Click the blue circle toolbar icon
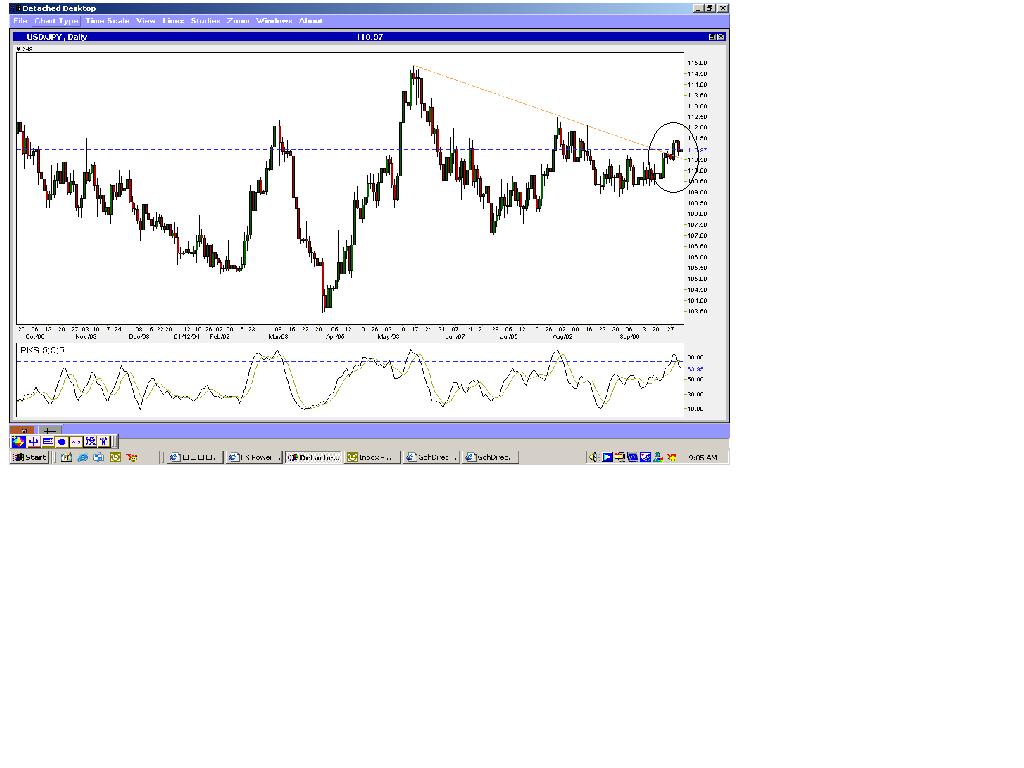Image resolution: width=1024 pixels, height=768 pixels. [61, 441]
